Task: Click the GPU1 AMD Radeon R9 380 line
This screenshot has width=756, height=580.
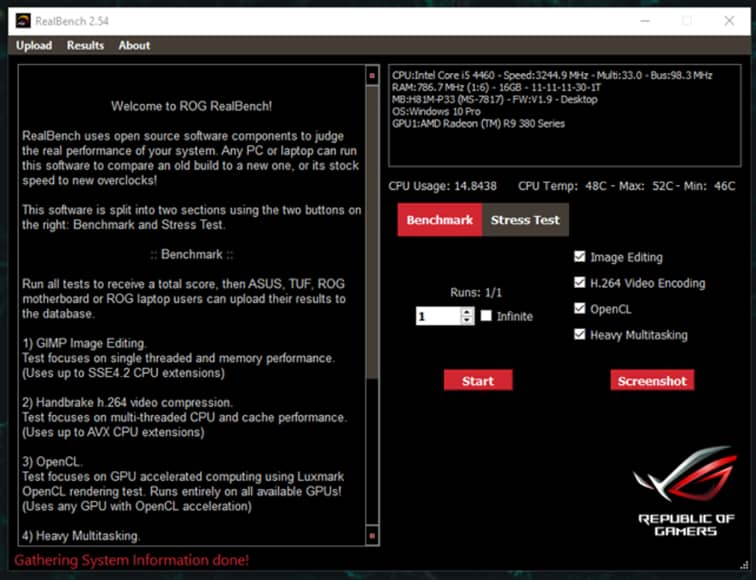Action: 478,123
